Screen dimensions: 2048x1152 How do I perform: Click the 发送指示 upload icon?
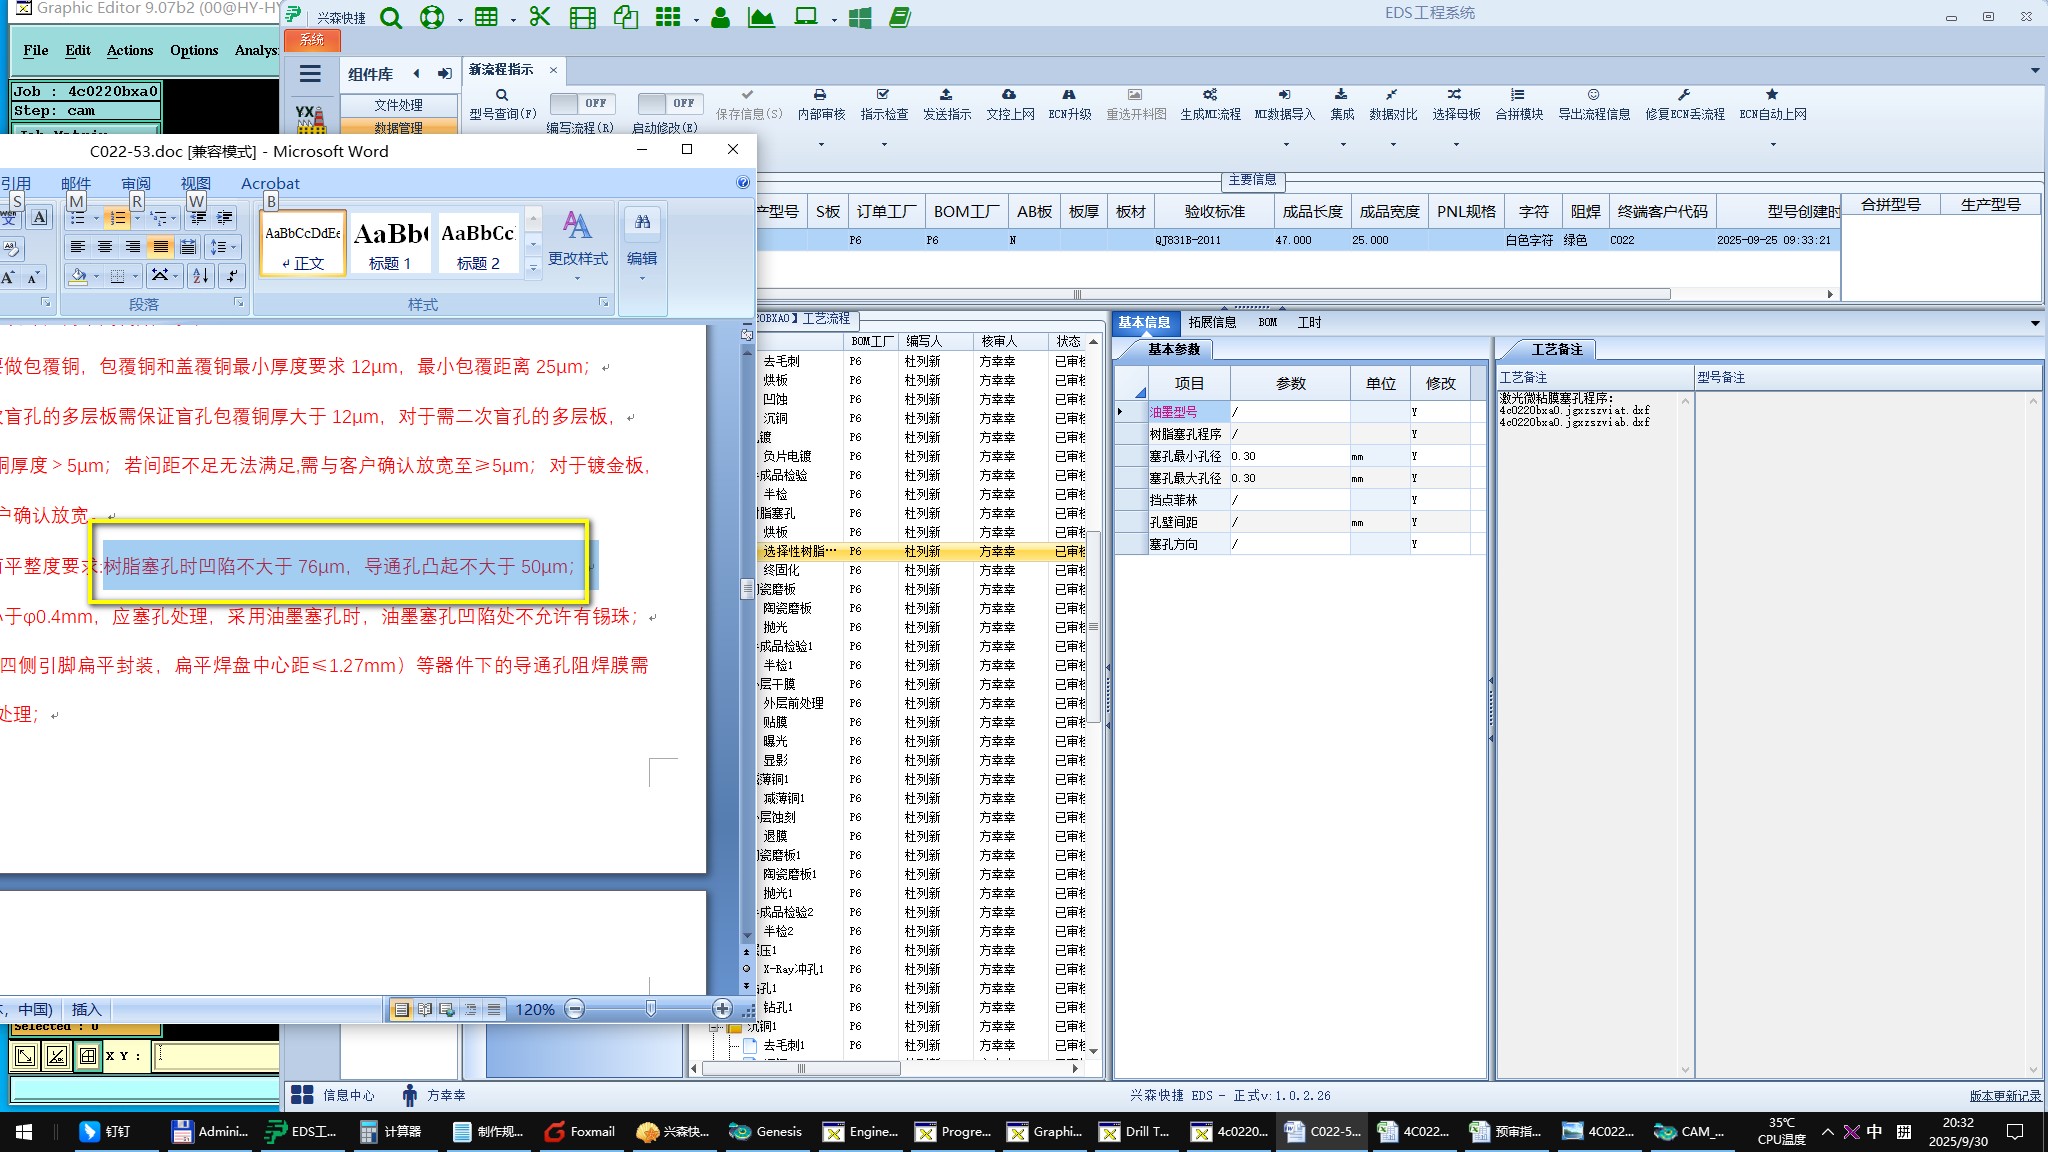tap(946, 95)
